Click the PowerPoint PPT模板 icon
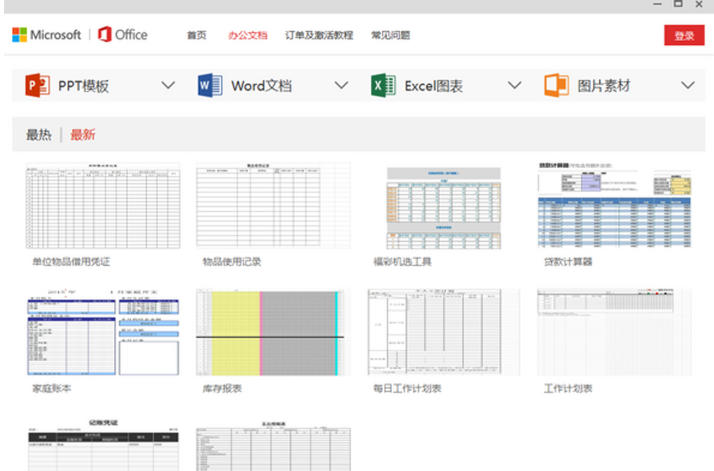Viewport: 714px width, 471px height. [x=37, y=86]
